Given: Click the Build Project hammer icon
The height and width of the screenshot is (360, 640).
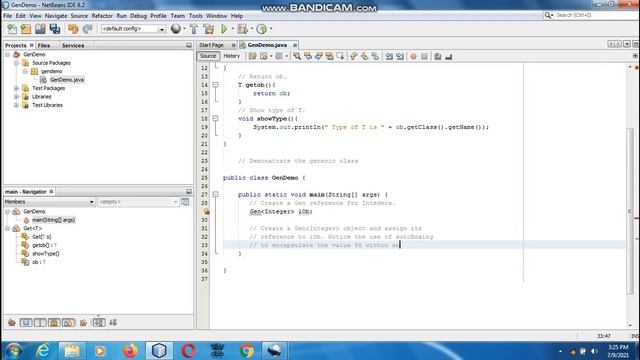Looking at the screenshot, I should tap(194, 29).
